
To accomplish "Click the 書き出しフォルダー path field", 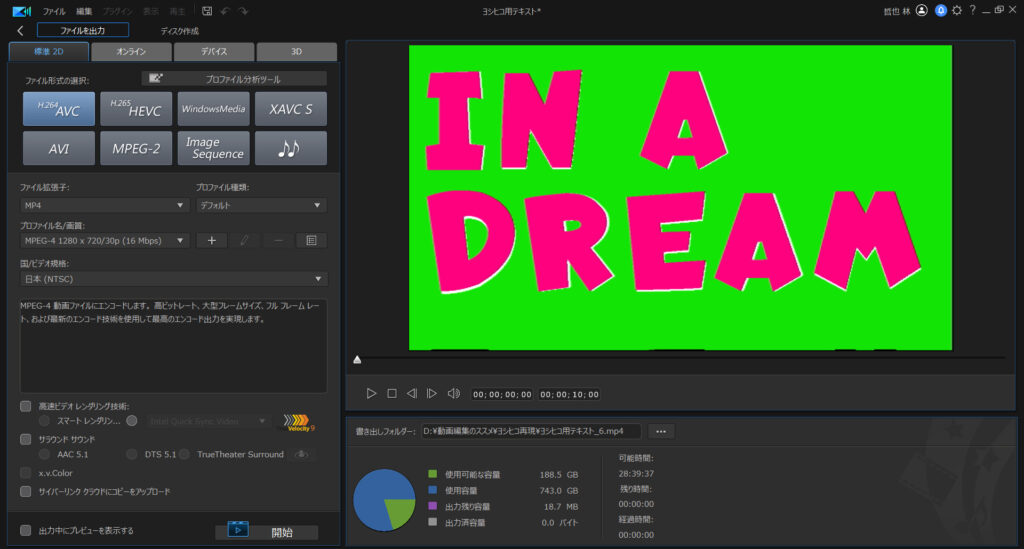I will [x=531, y=431].
